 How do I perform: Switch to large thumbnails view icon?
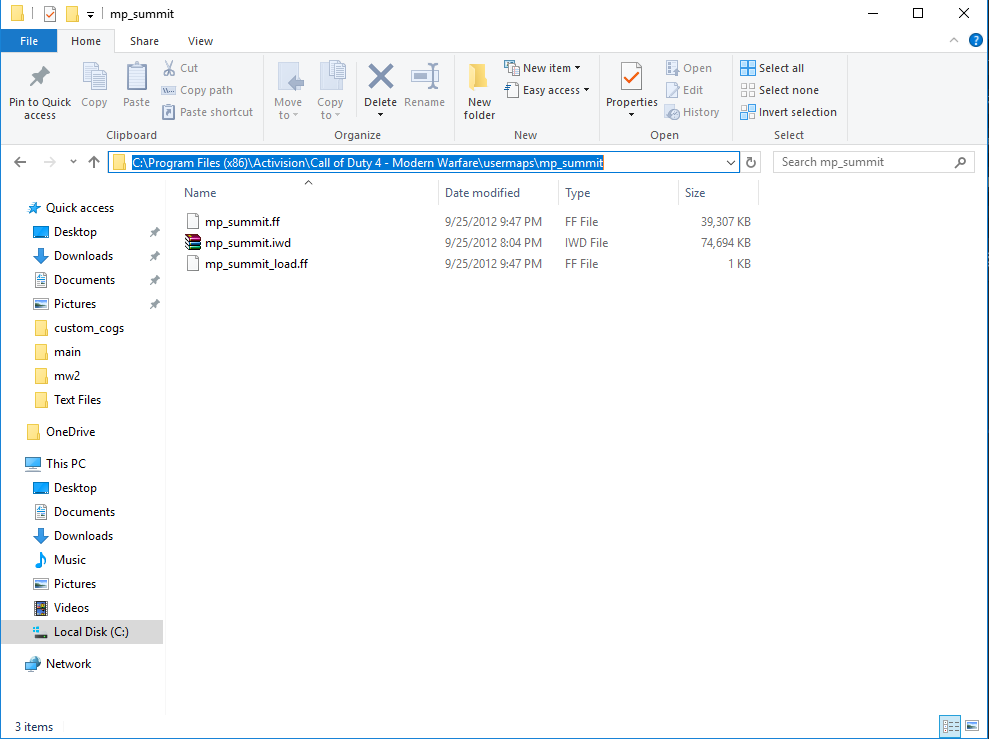972,726
